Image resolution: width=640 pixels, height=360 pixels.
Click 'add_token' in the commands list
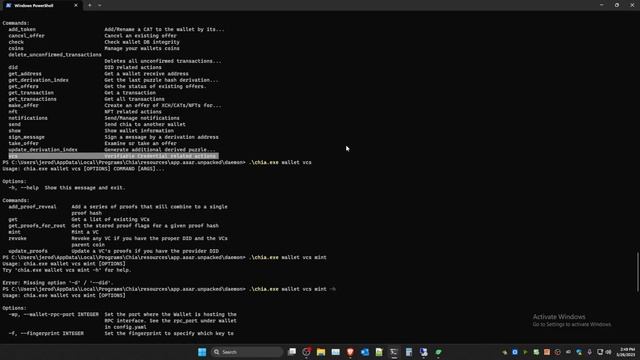(22, 29)
